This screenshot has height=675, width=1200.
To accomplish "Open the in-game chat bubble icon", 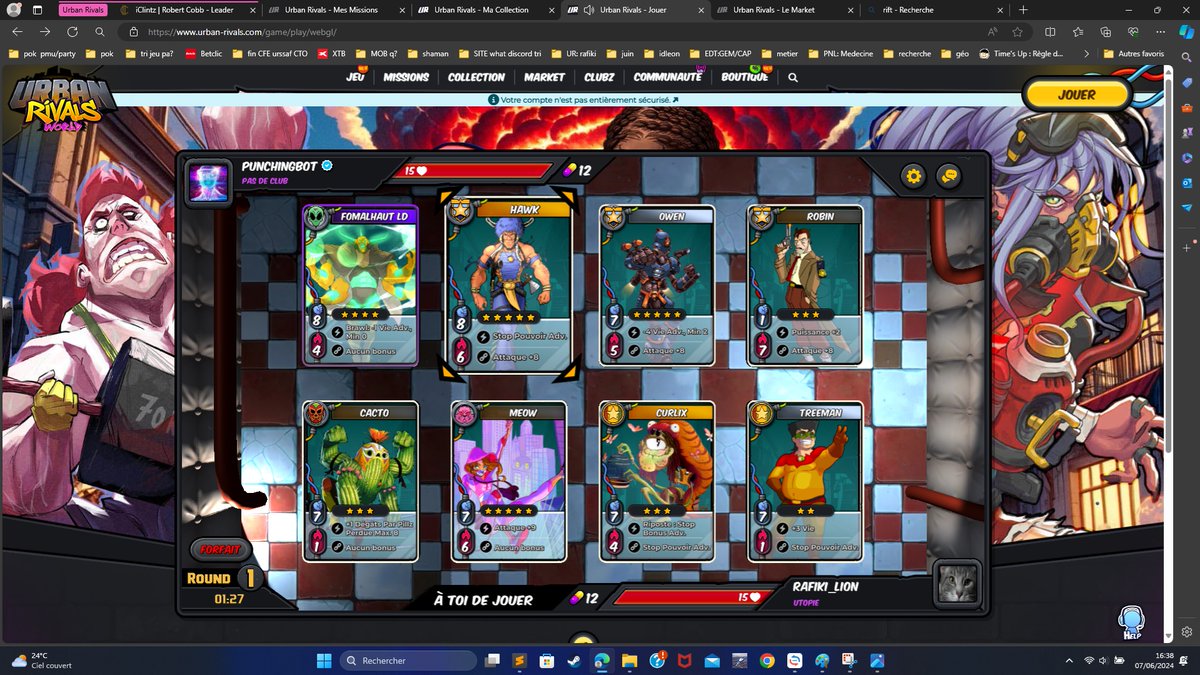I will point(947,177).
